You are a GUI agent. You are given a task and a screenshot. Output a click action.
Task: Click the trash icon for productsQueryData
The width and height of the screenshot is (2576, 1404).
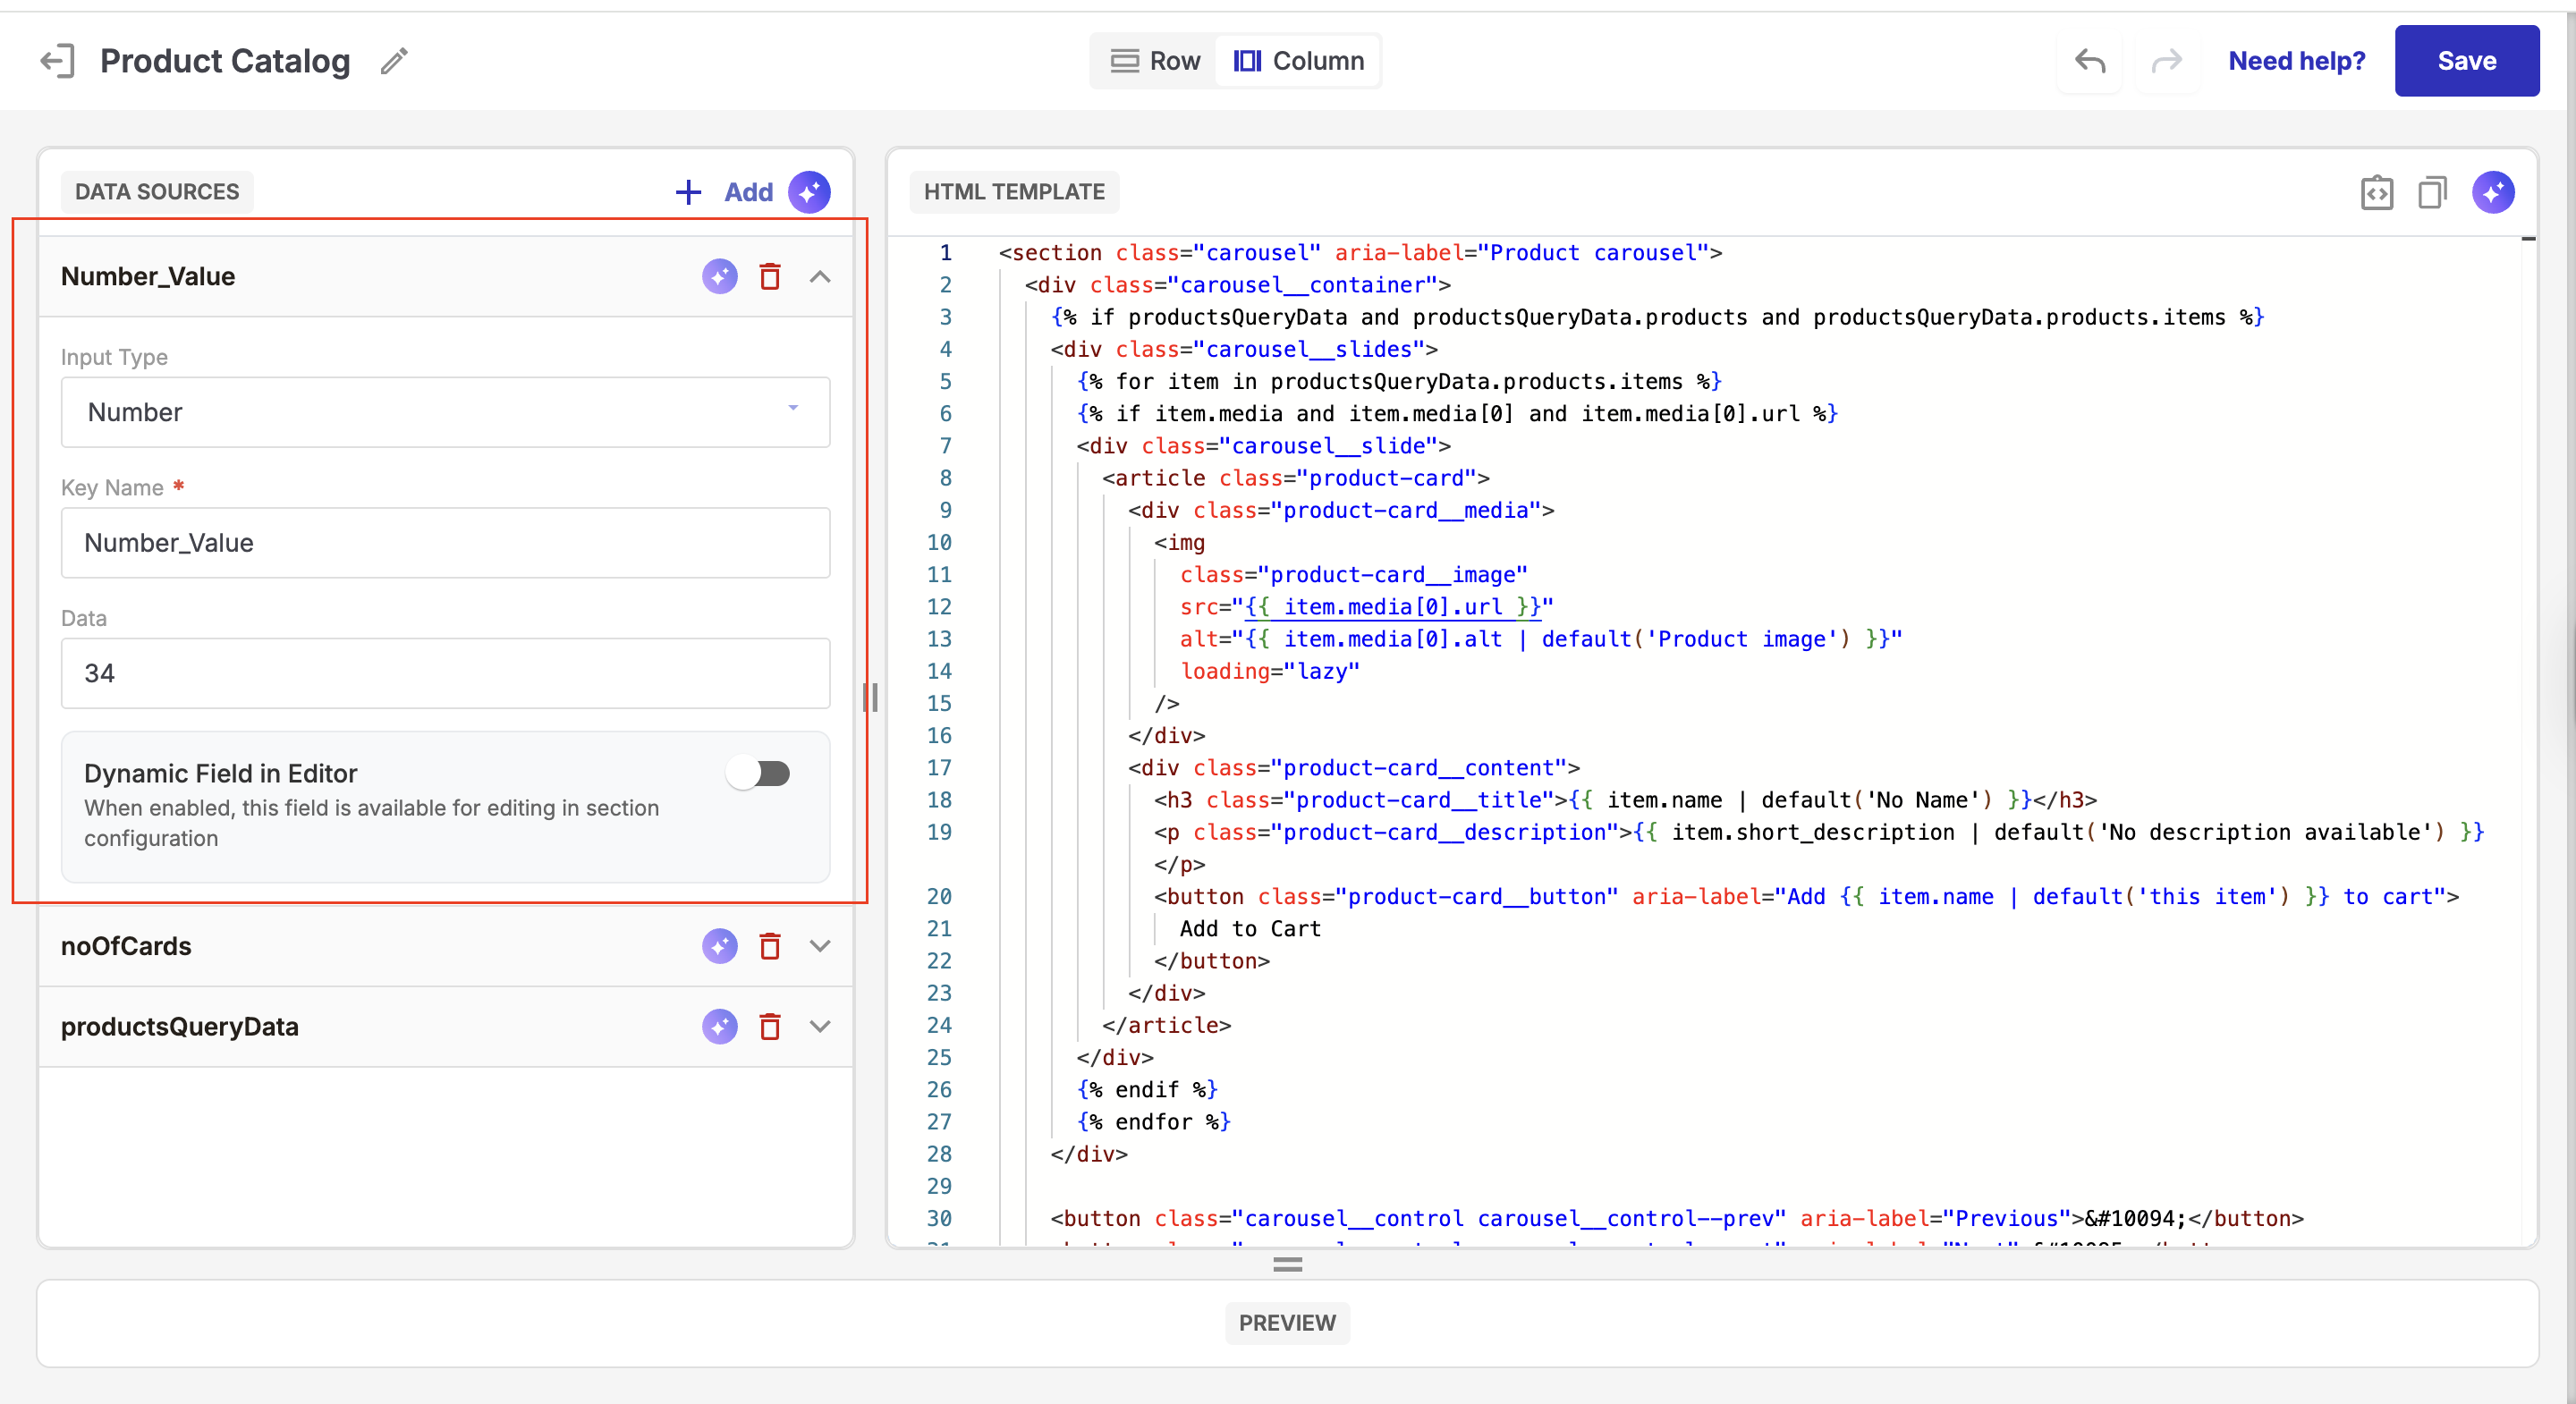(x=769, y=1026)
